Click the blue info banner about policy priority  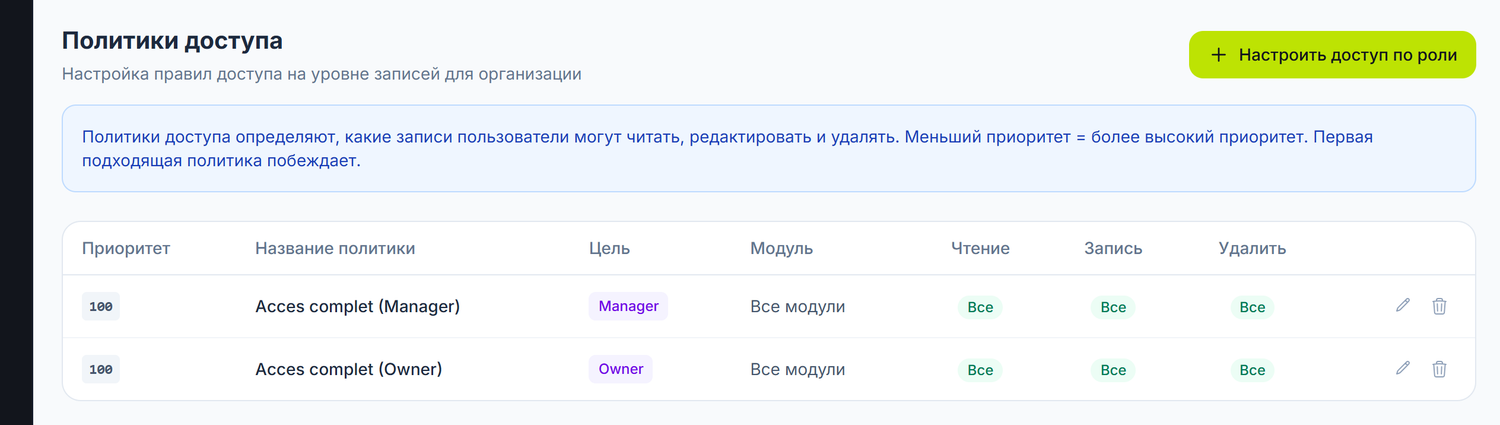point(769,148)
